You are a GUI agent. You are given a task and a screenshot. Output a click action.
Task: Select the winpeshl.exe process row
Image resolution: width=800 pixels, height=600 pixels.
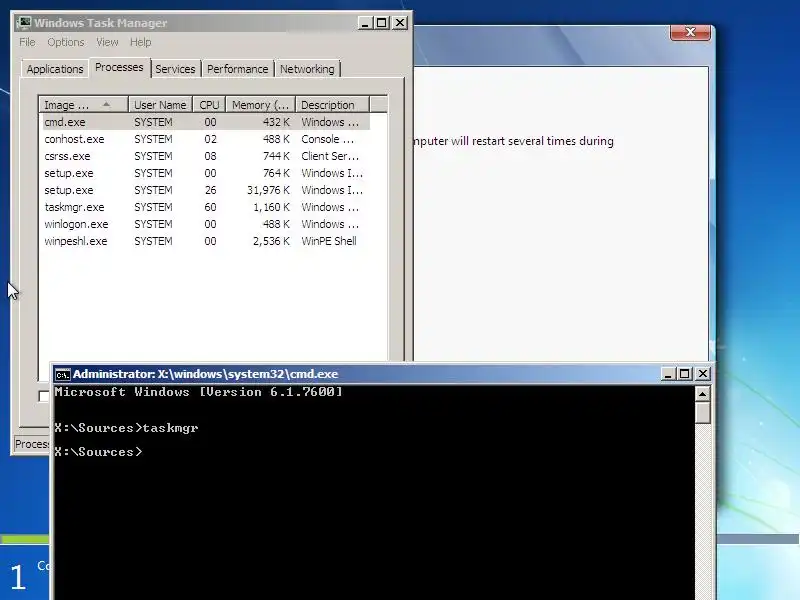coord(206,241)
